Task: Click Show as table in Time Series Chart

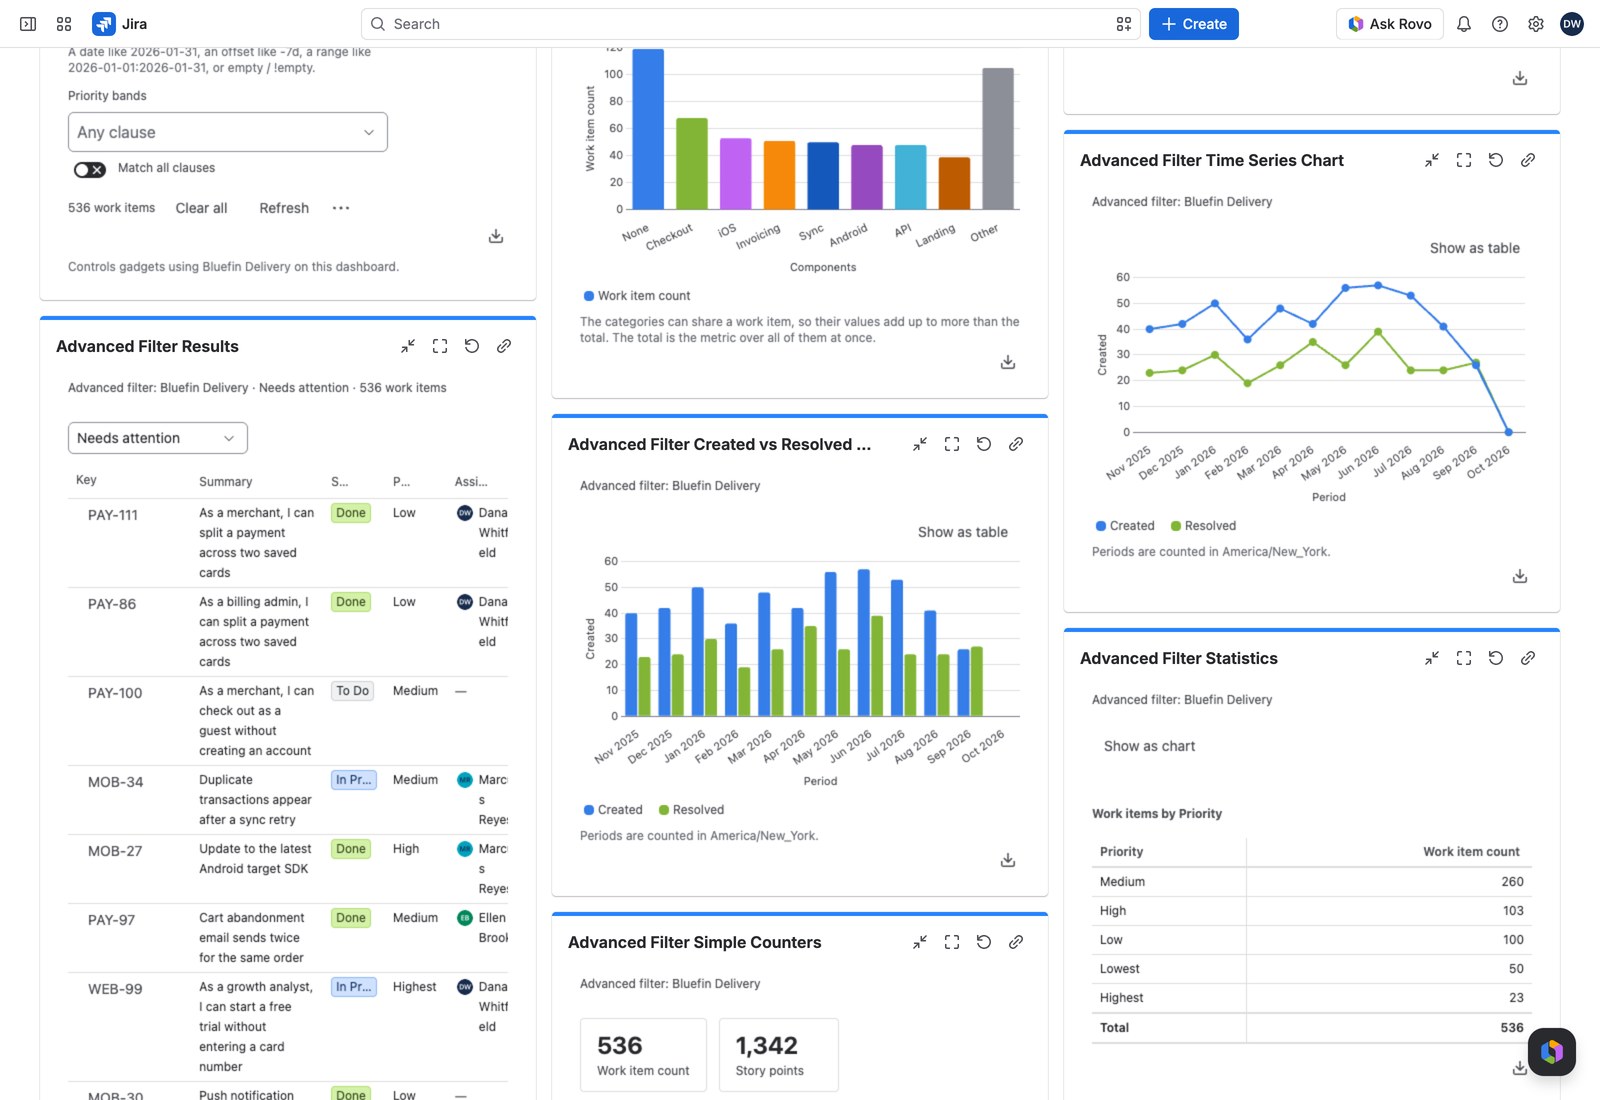Action: coord(1474,248)
